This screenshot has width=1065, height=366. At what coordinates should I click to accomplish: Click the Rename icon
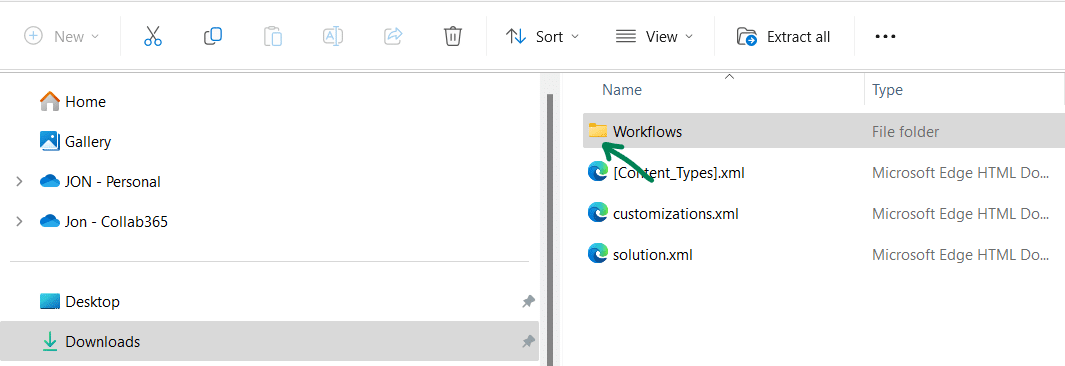333,36
